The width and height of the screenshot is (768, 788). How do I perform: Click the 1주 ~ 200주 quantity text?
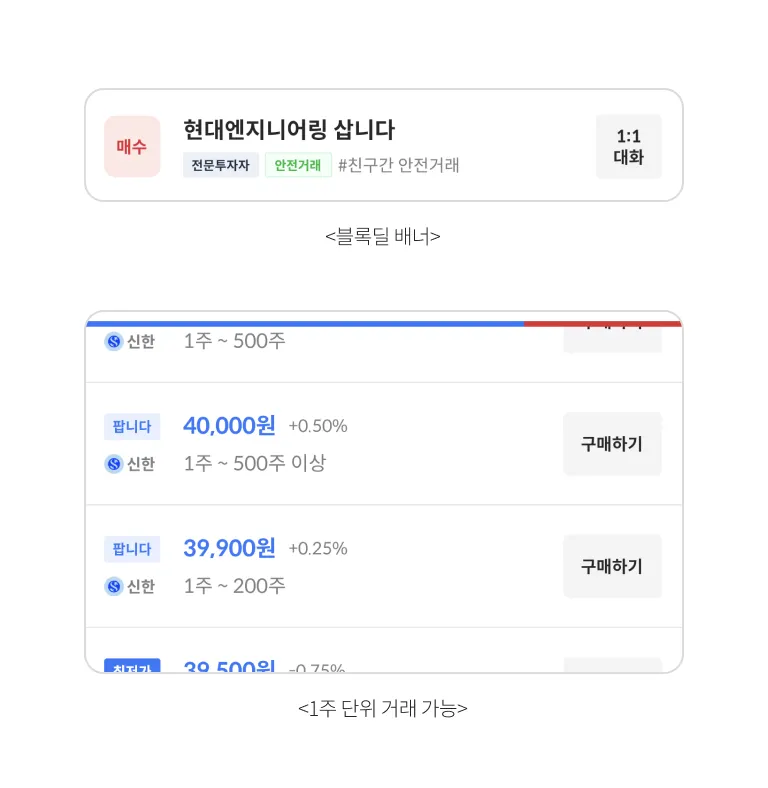(234, 585)
